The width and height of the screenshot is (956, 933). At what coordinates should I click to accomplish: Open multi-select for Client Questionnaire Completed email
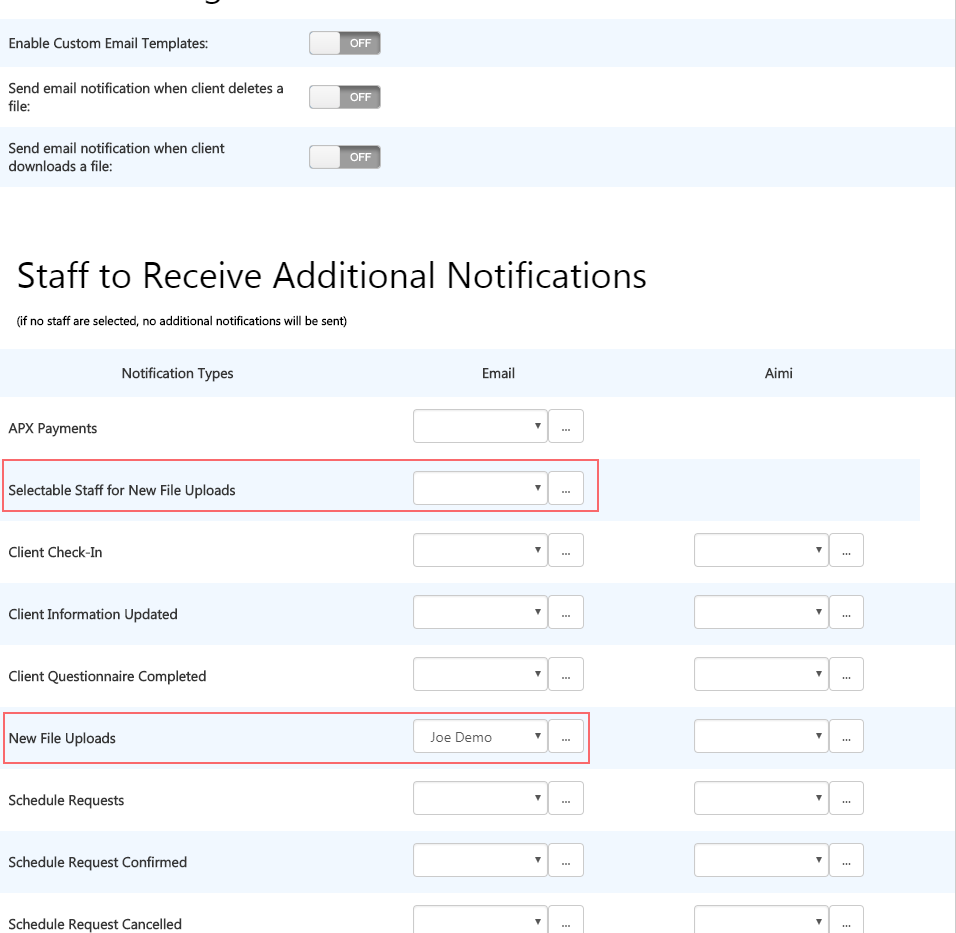click(566, 674)
